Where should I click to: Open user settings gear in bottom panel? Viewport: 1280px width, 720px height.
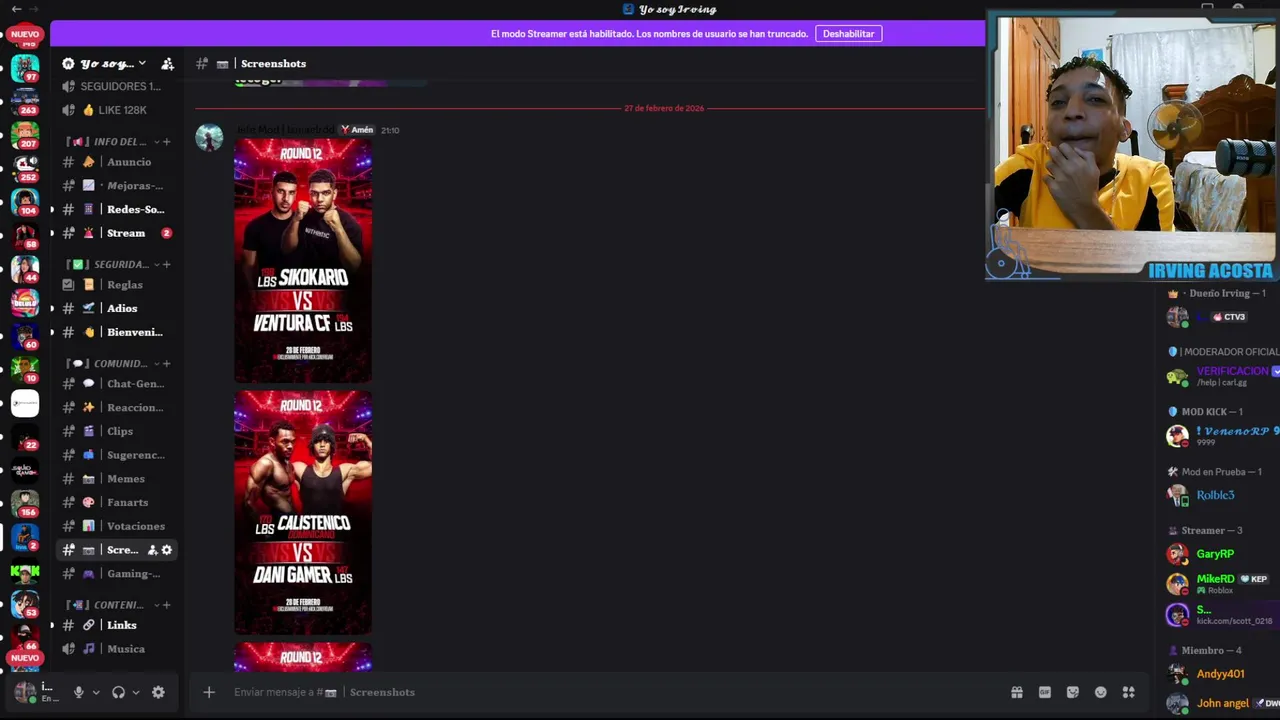pyautogui.click(x=158, y=692)
